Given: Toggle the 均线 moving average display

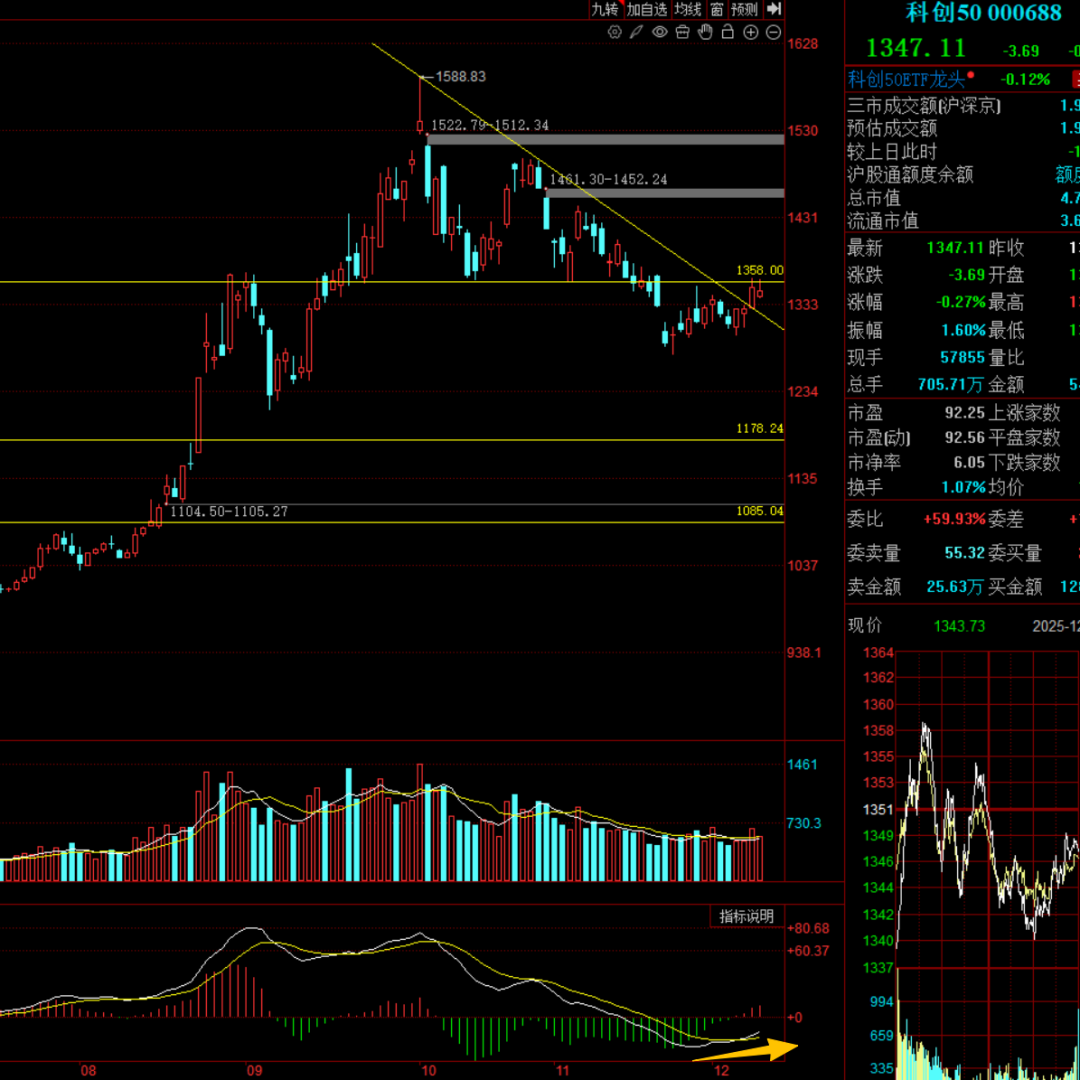Looking at the screenshot, I should coord(688,9).
